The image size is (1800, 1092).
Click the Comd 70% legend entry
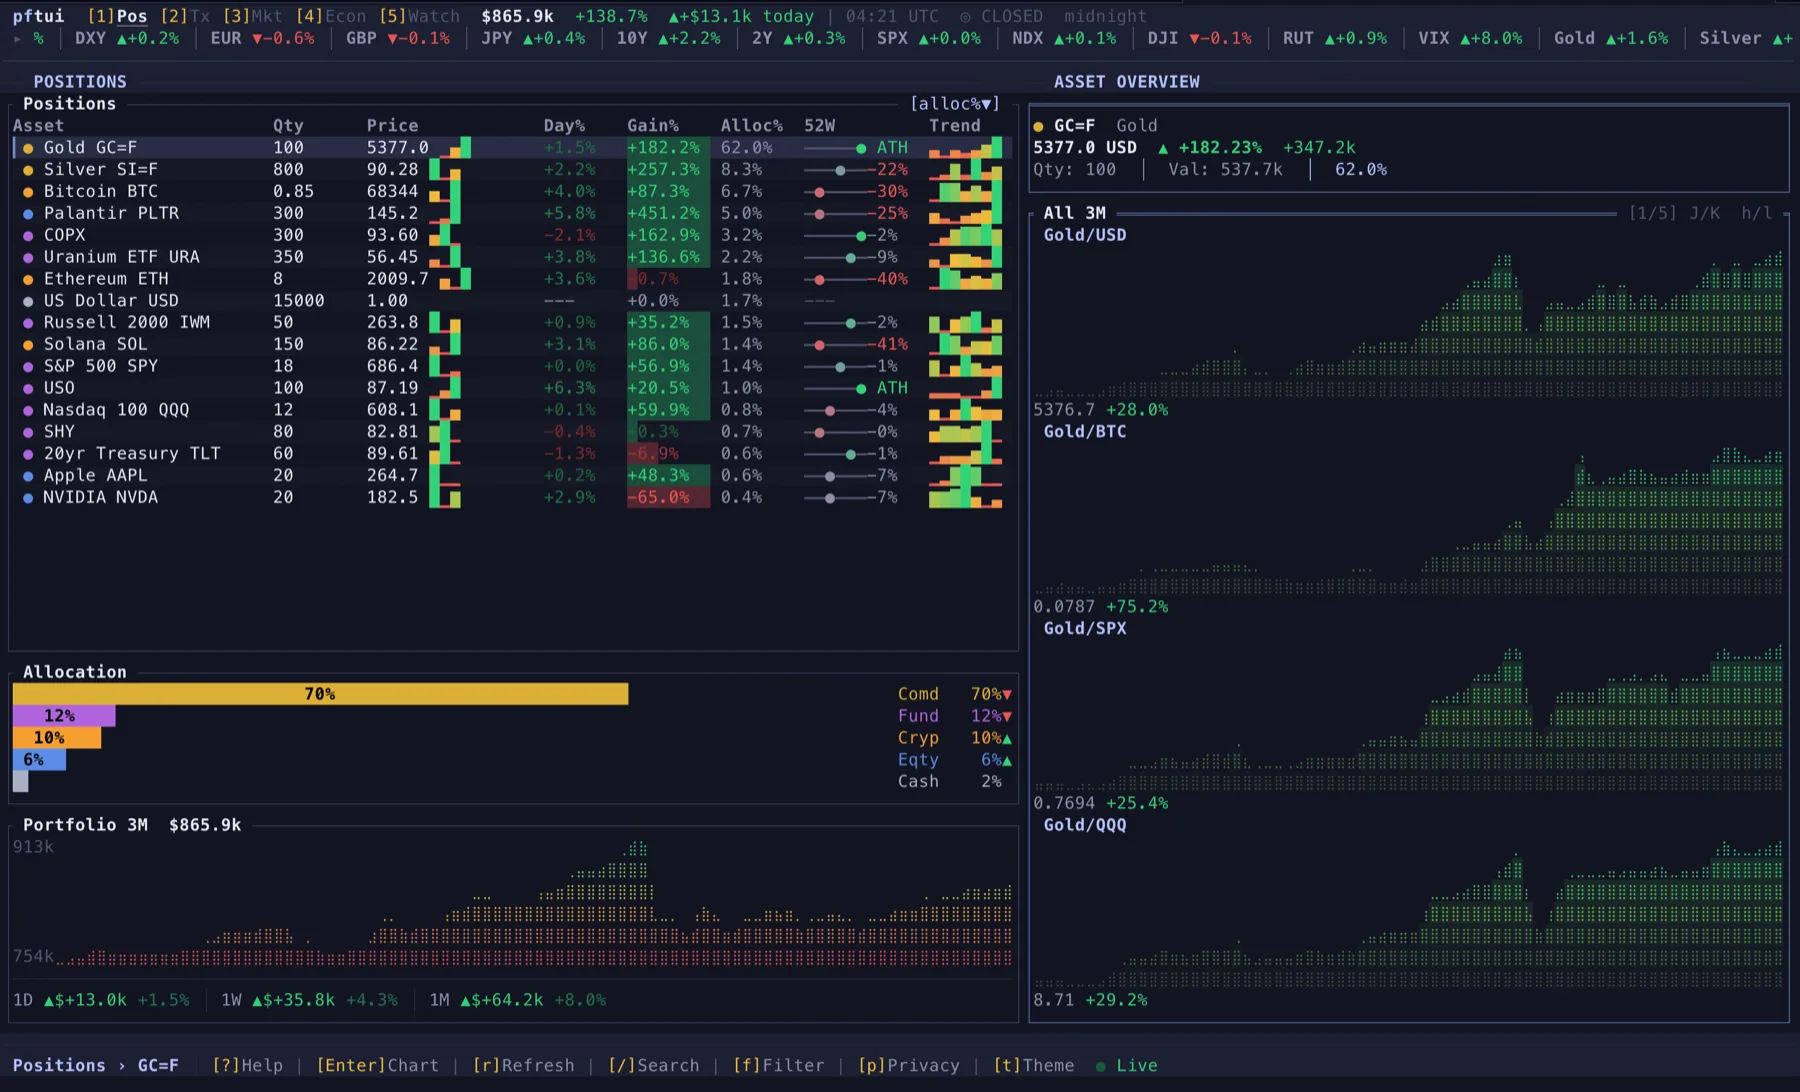click(x=955, y=694)
